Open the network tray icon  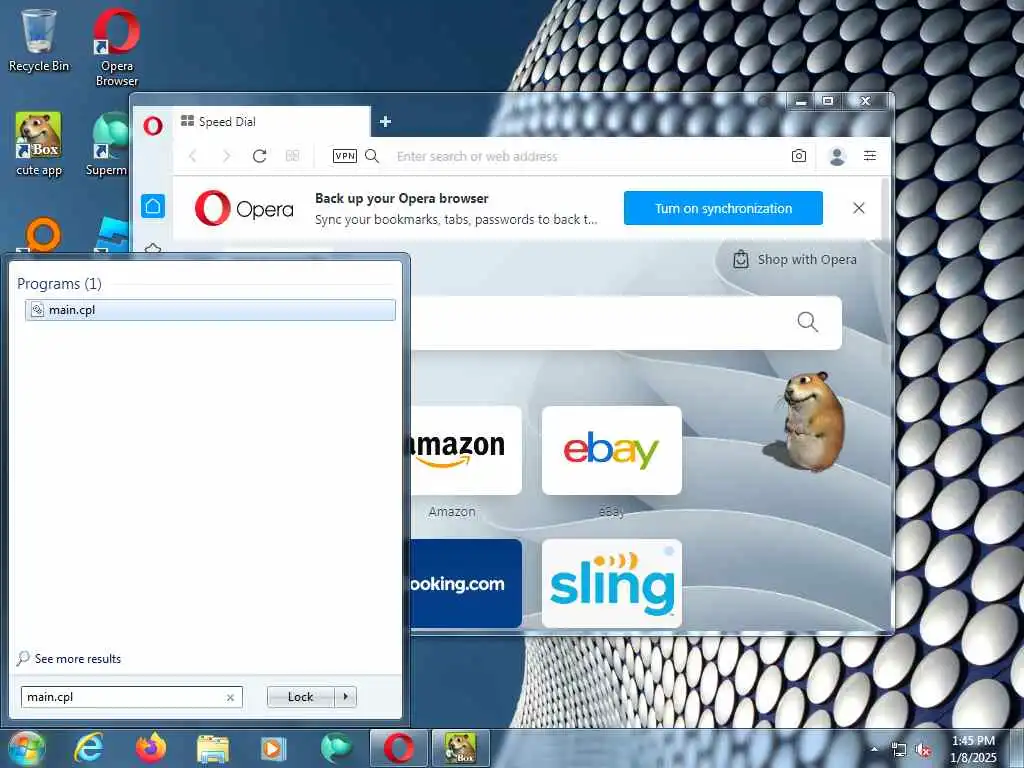click(899, 750)
